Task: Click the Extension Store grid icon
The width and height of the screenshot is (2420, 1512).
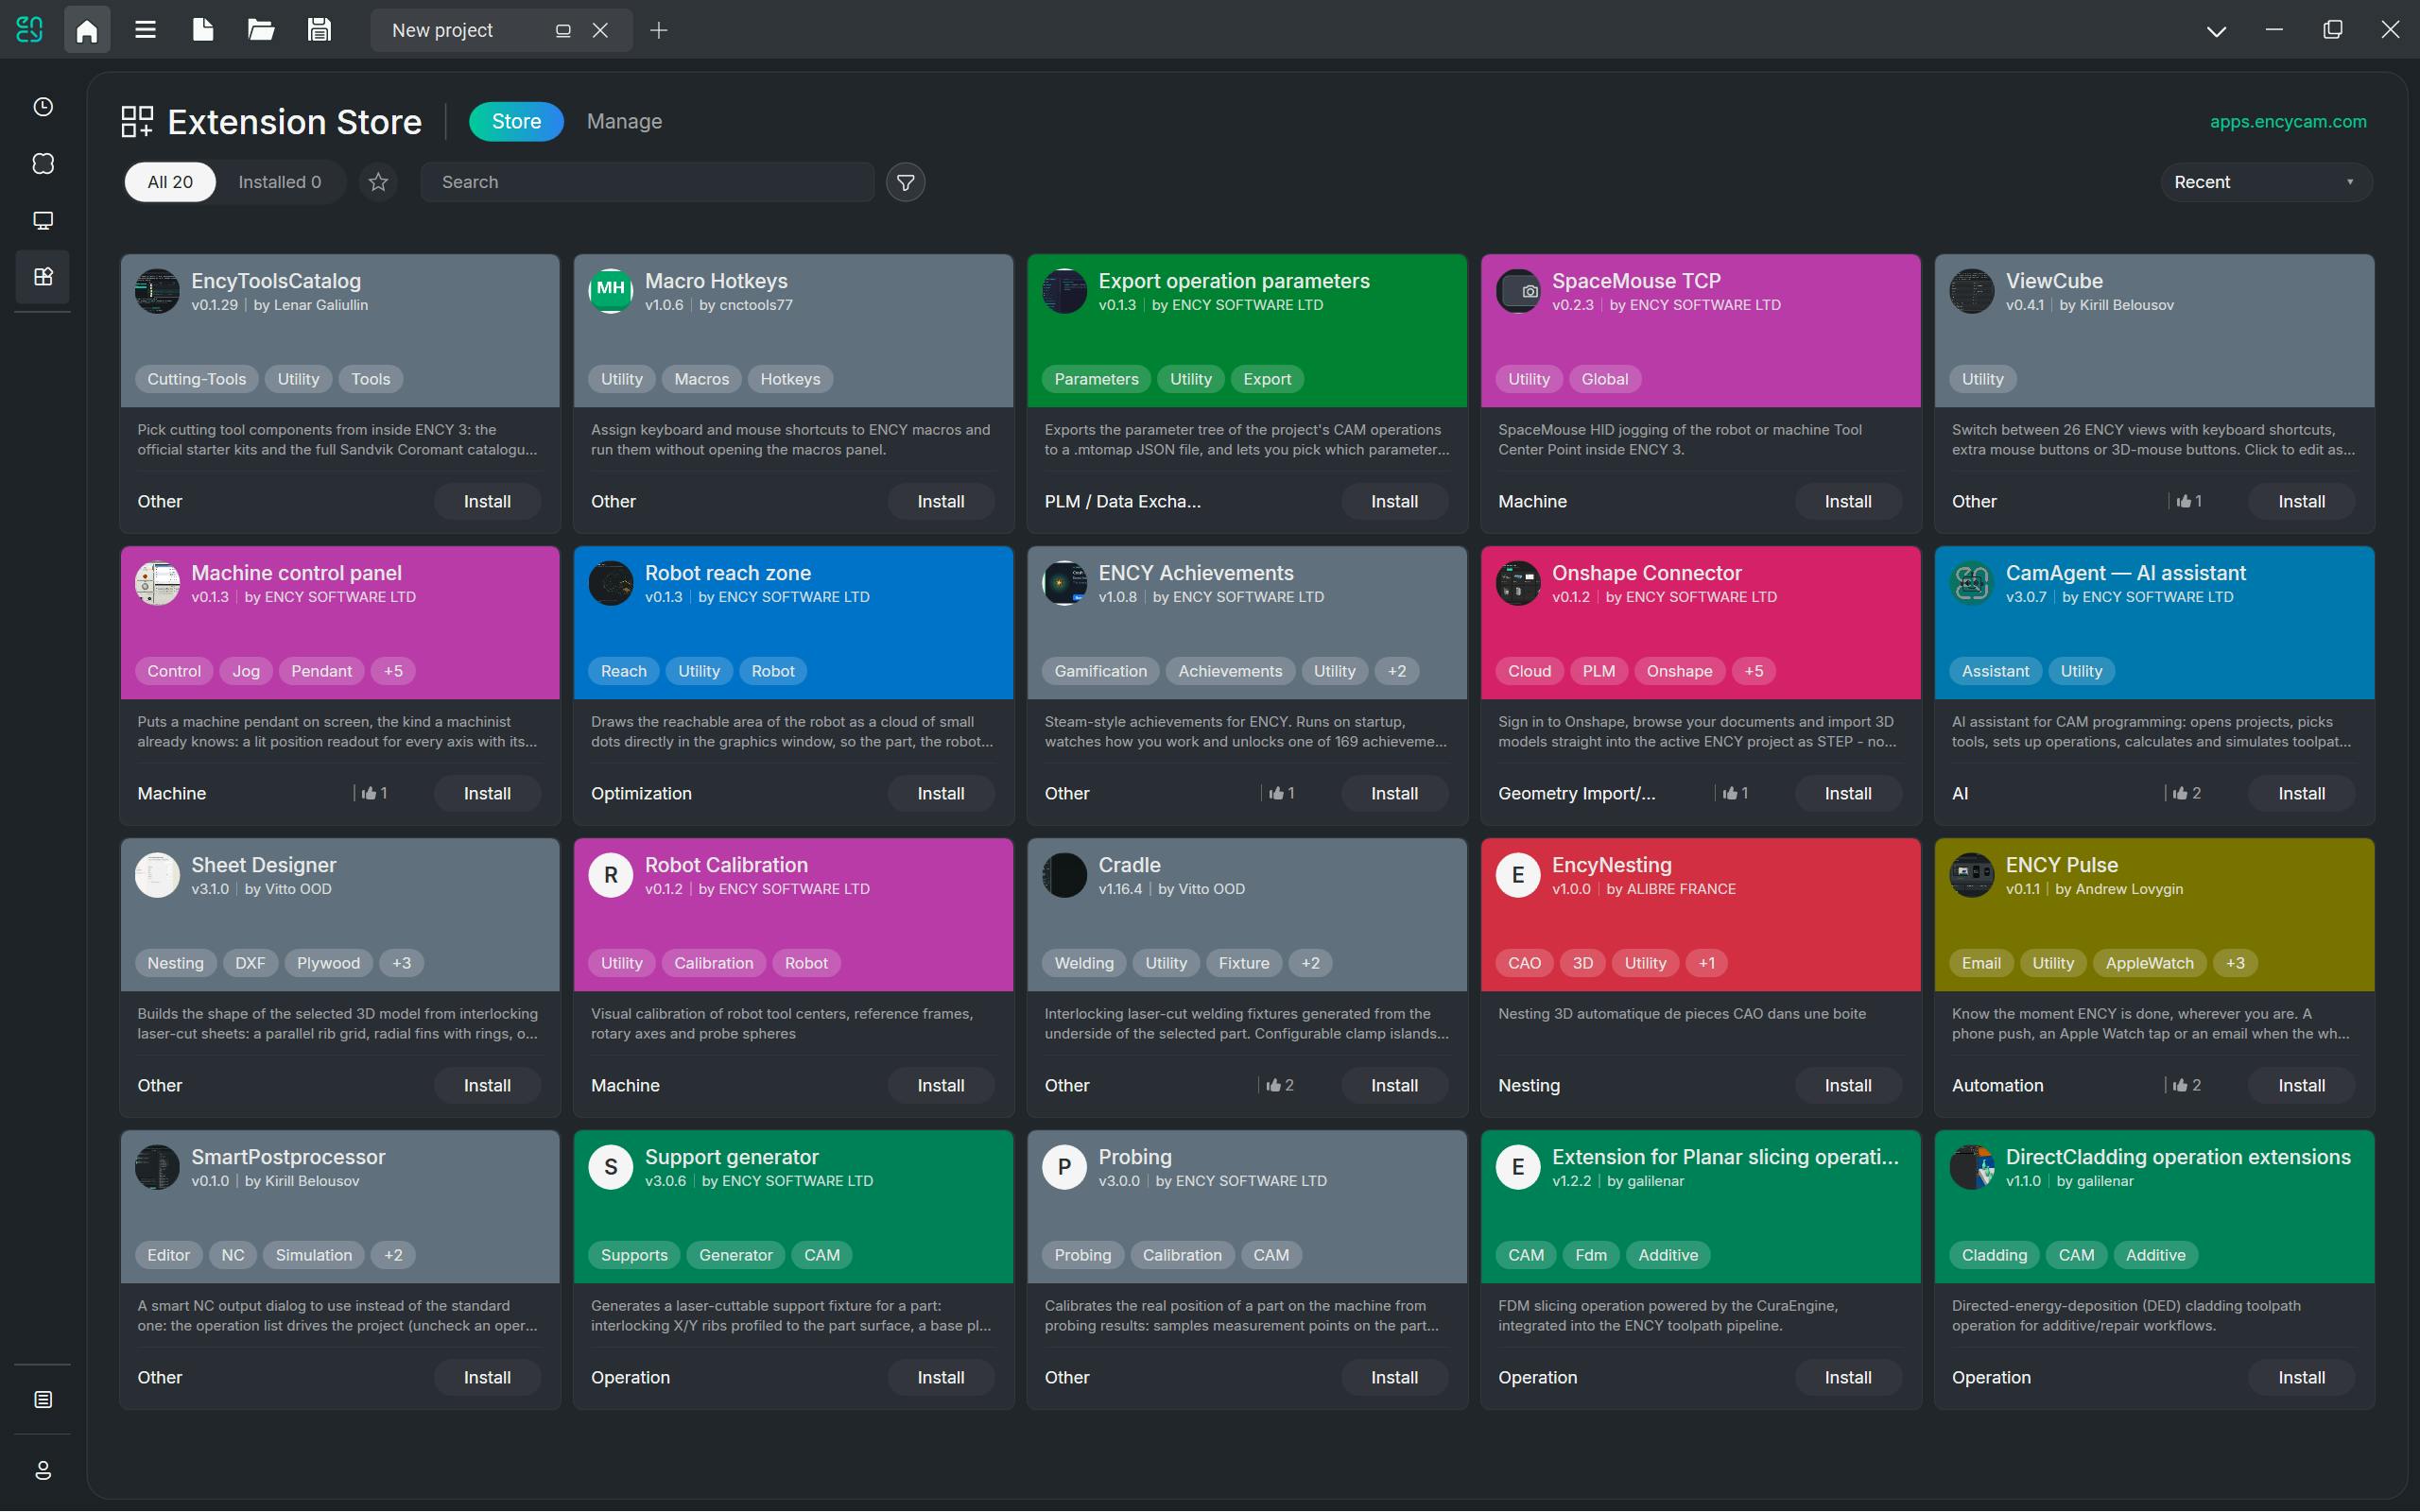Action: click(x=137, y=121)
